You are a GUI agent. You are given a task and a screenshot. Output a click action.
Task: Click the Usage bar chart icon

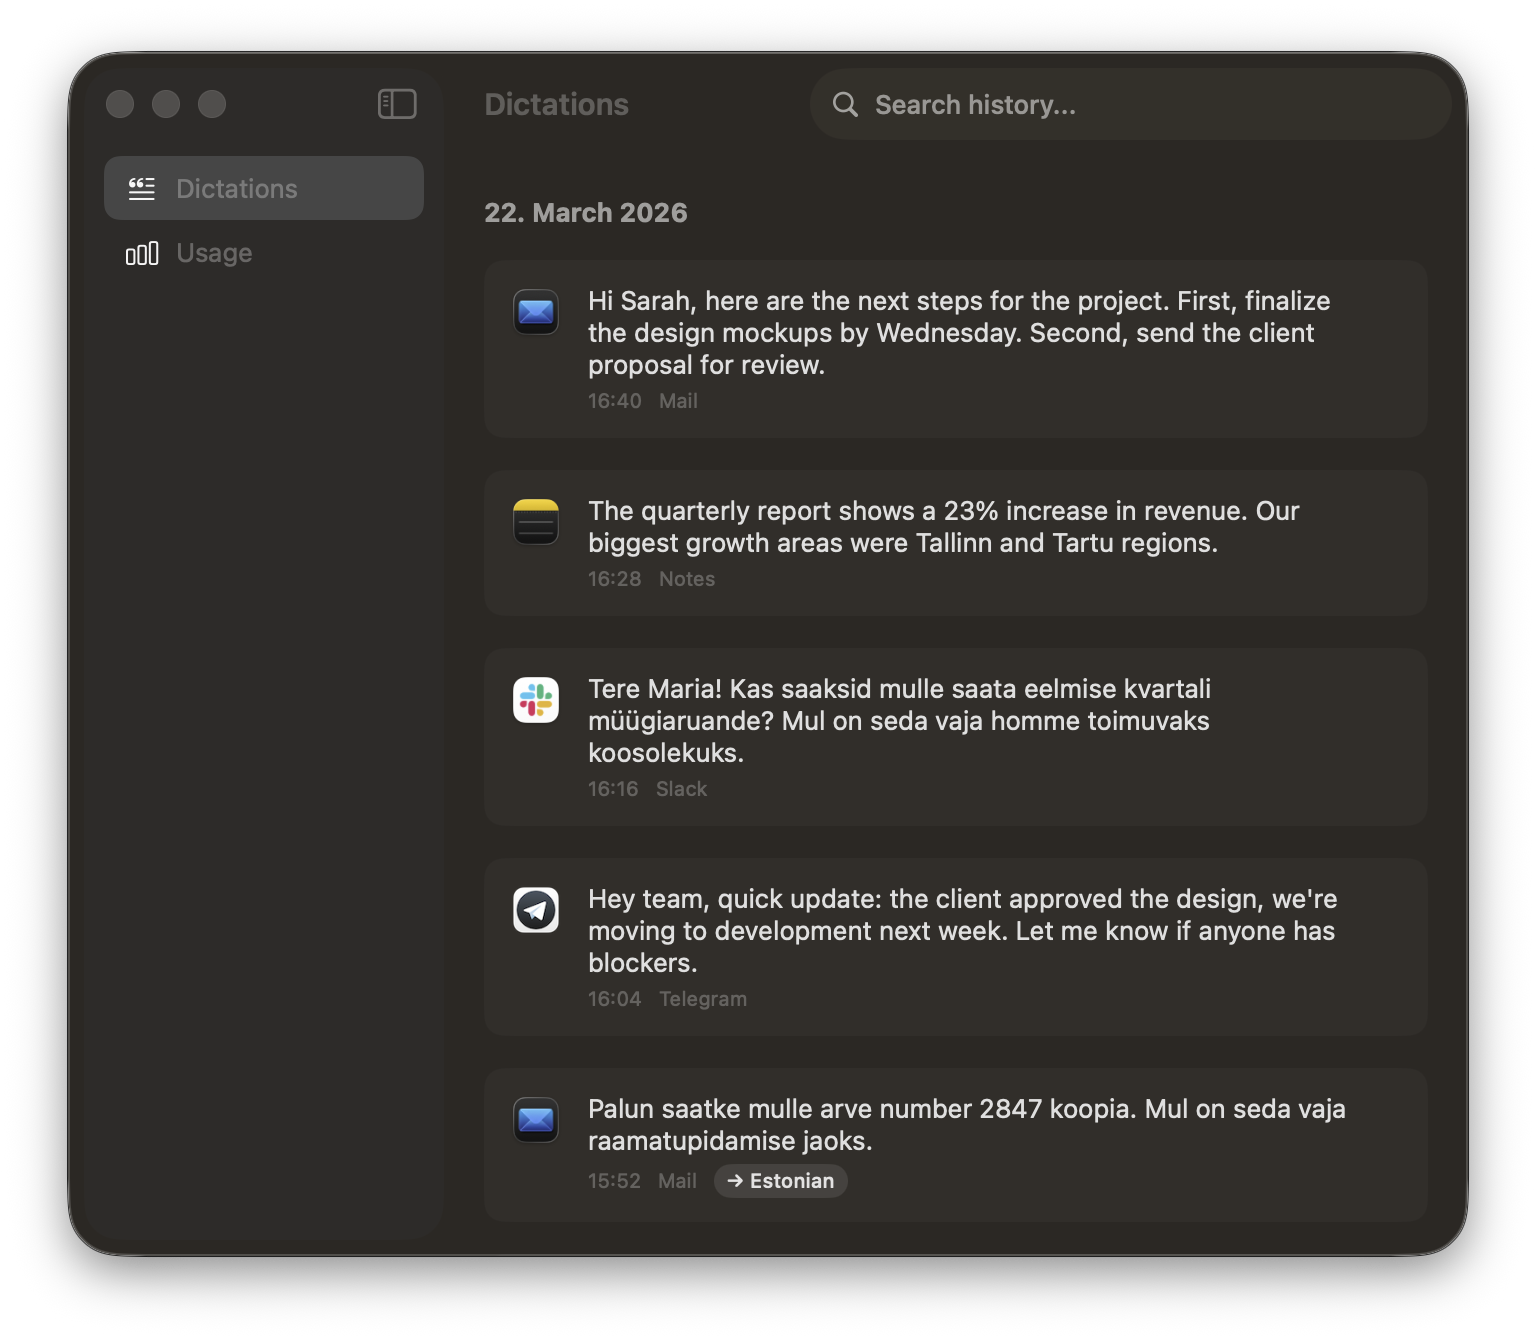pos(142,253)
